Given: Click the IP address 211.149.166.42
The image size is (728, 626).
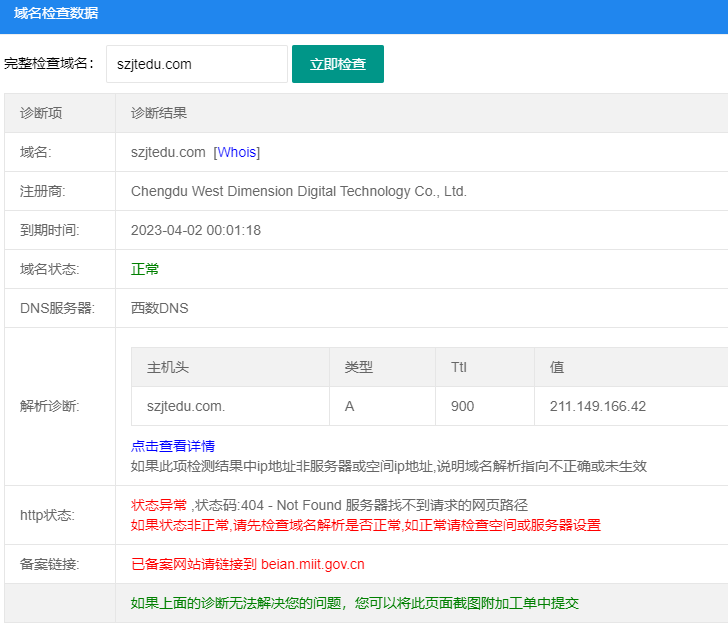Looking at the screenshot, I should [597, 406].
